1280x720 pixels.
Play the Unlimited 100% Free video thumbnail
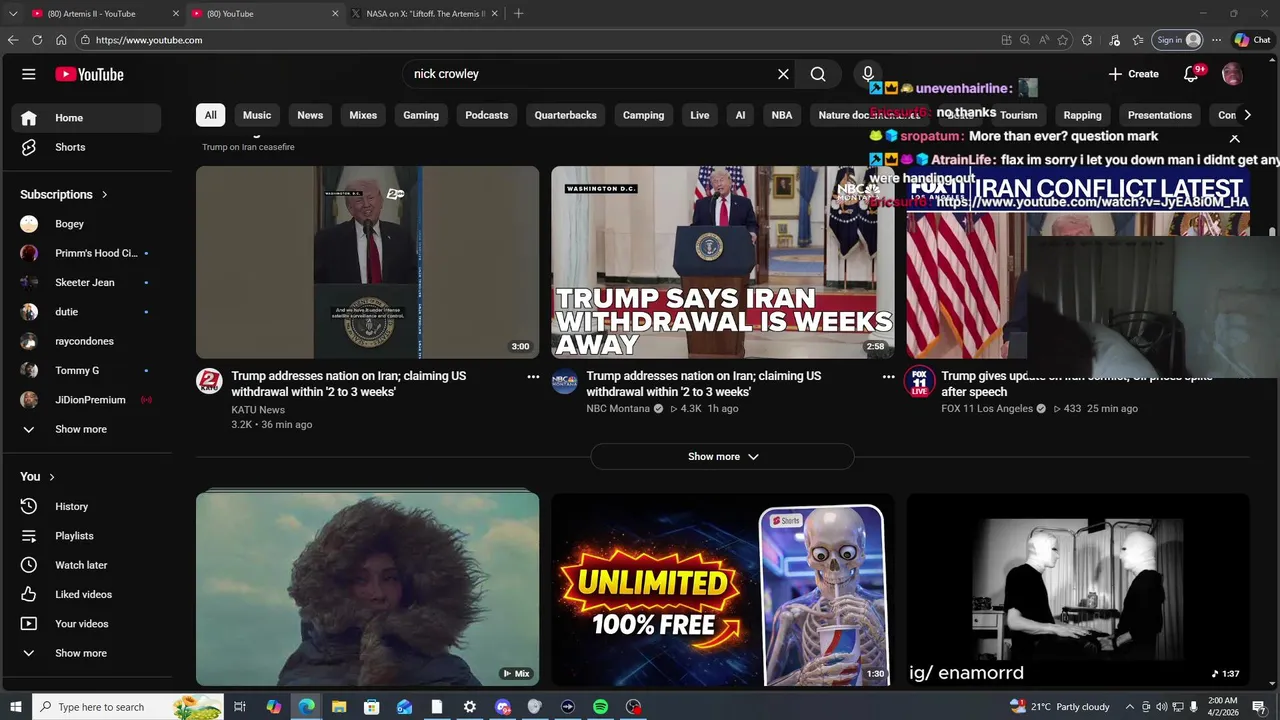click(723, 589)
